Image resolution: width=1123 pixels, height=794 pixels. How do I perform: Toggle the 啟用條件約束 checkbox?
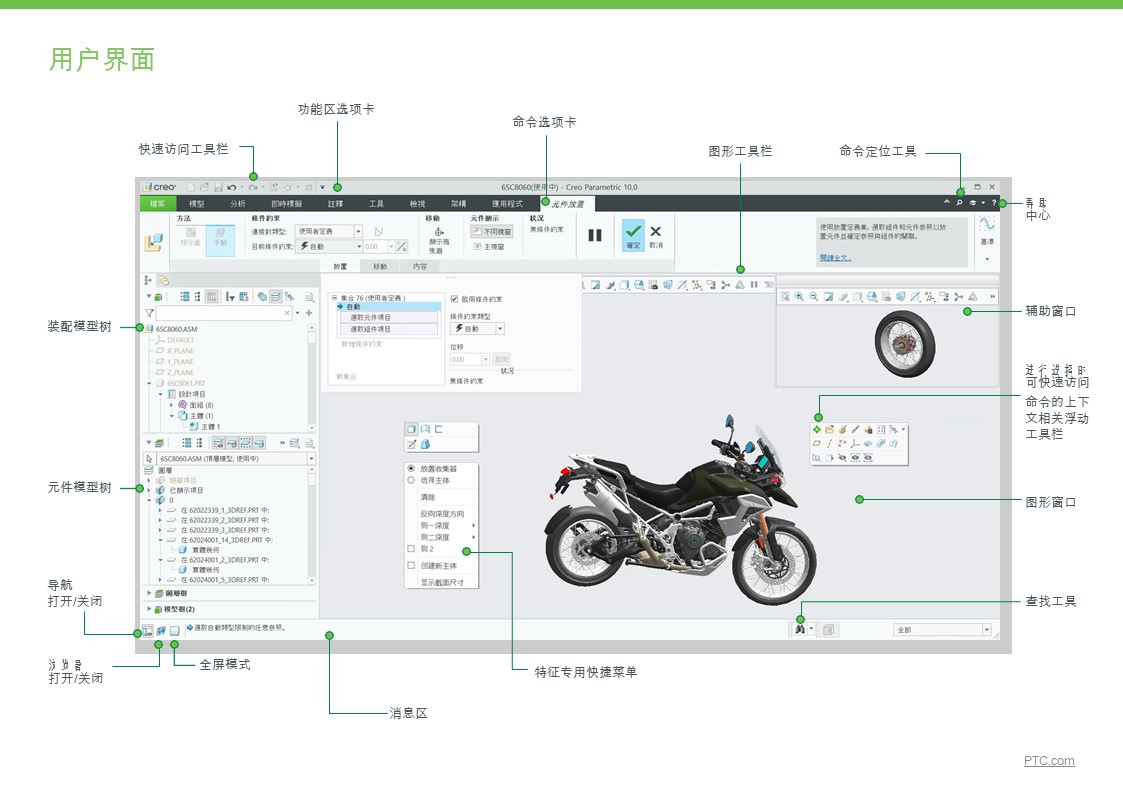click(454, 299)
